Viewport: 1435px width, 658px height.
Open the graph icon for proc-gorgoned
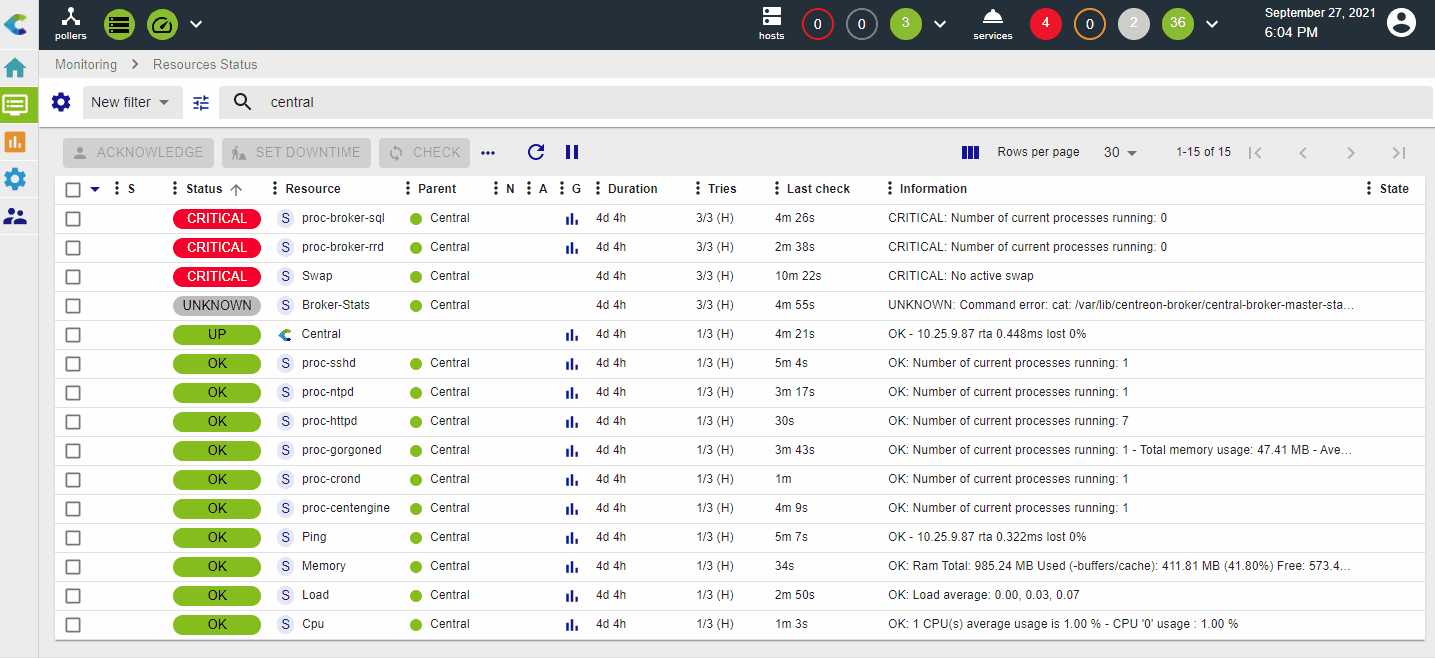click(571, 451)
